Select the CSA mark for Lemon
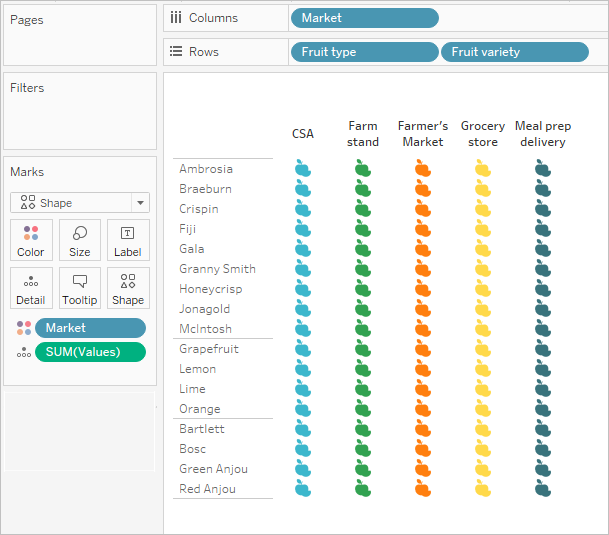The width and height of the screenshot is (609, 535). coord(303,368)
